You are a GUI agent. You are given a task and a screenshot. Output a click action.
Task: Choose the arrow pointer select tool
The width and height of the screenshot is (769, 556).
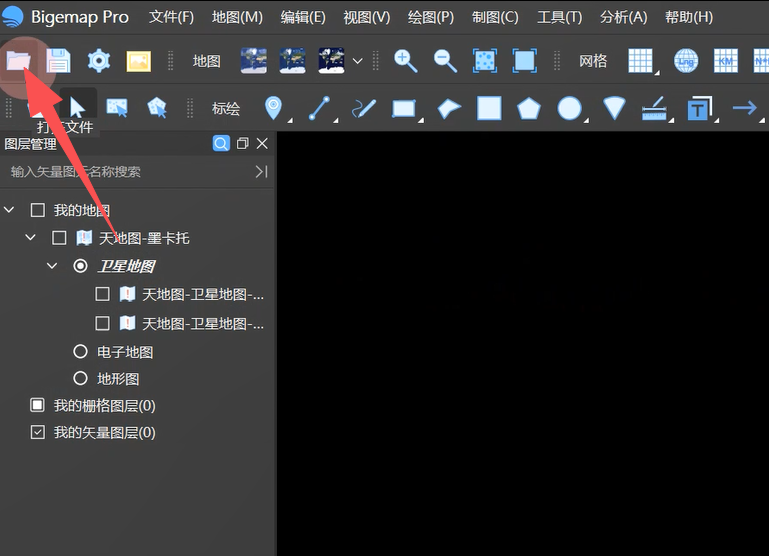pos(77,107)
